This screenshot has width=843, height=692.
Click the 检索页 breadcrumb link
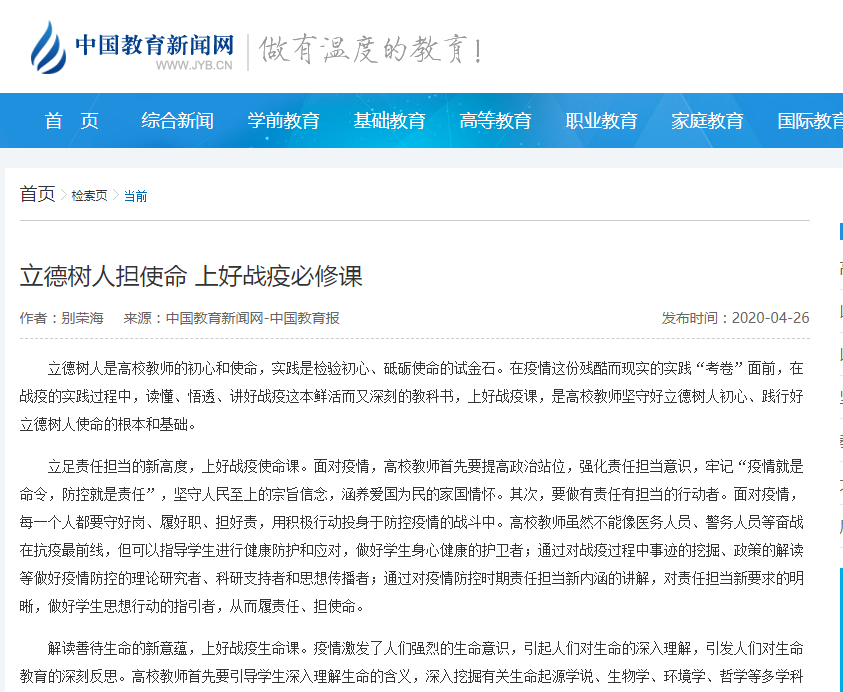89,196
